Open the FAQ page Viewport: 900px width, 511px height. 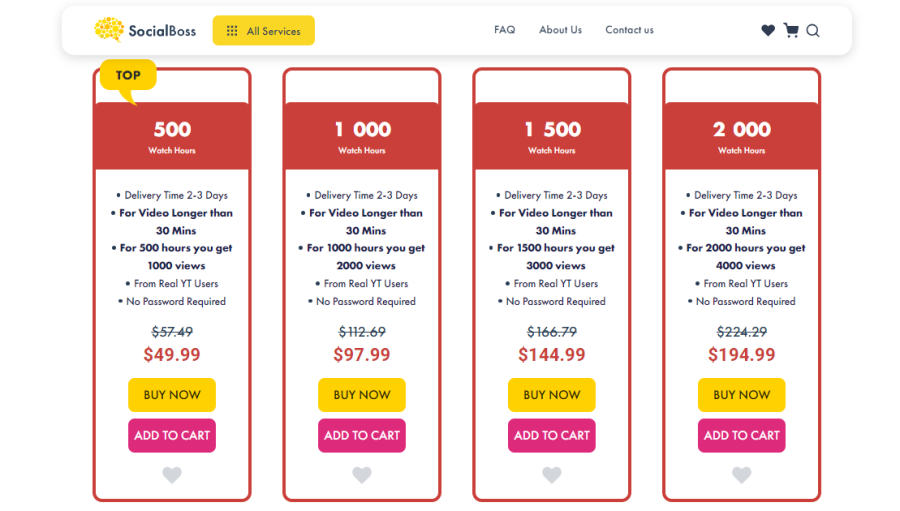[505, 30]
